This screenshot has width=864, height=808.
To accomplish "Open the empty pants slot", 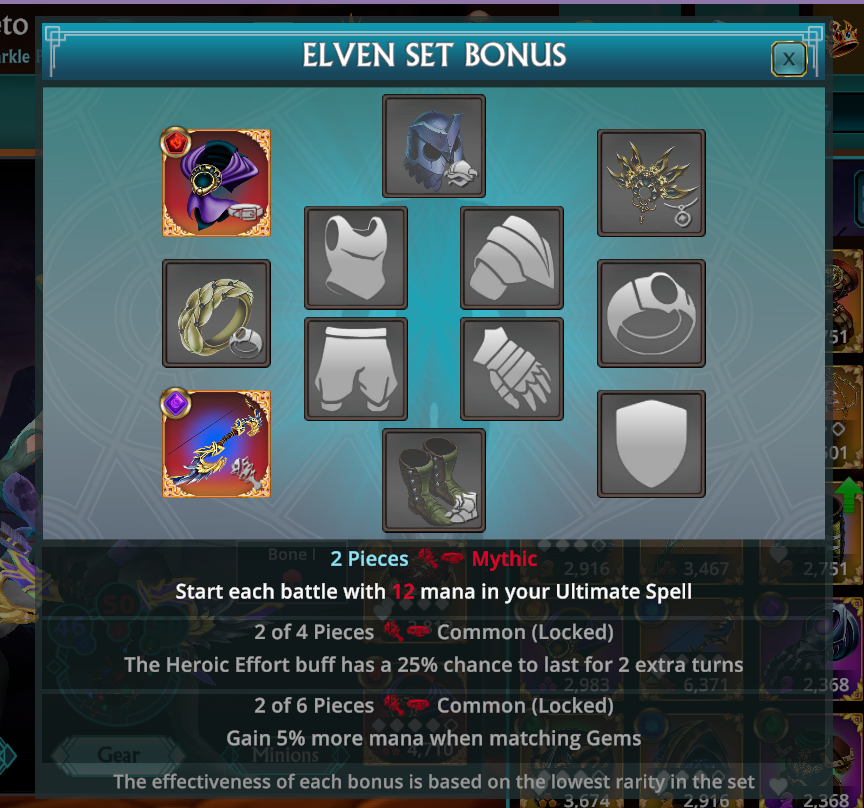I will pos(356,369).
